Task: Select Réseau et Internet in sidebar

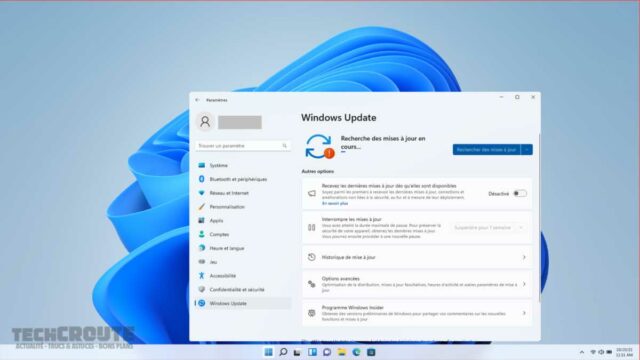Action: (243, 193)
